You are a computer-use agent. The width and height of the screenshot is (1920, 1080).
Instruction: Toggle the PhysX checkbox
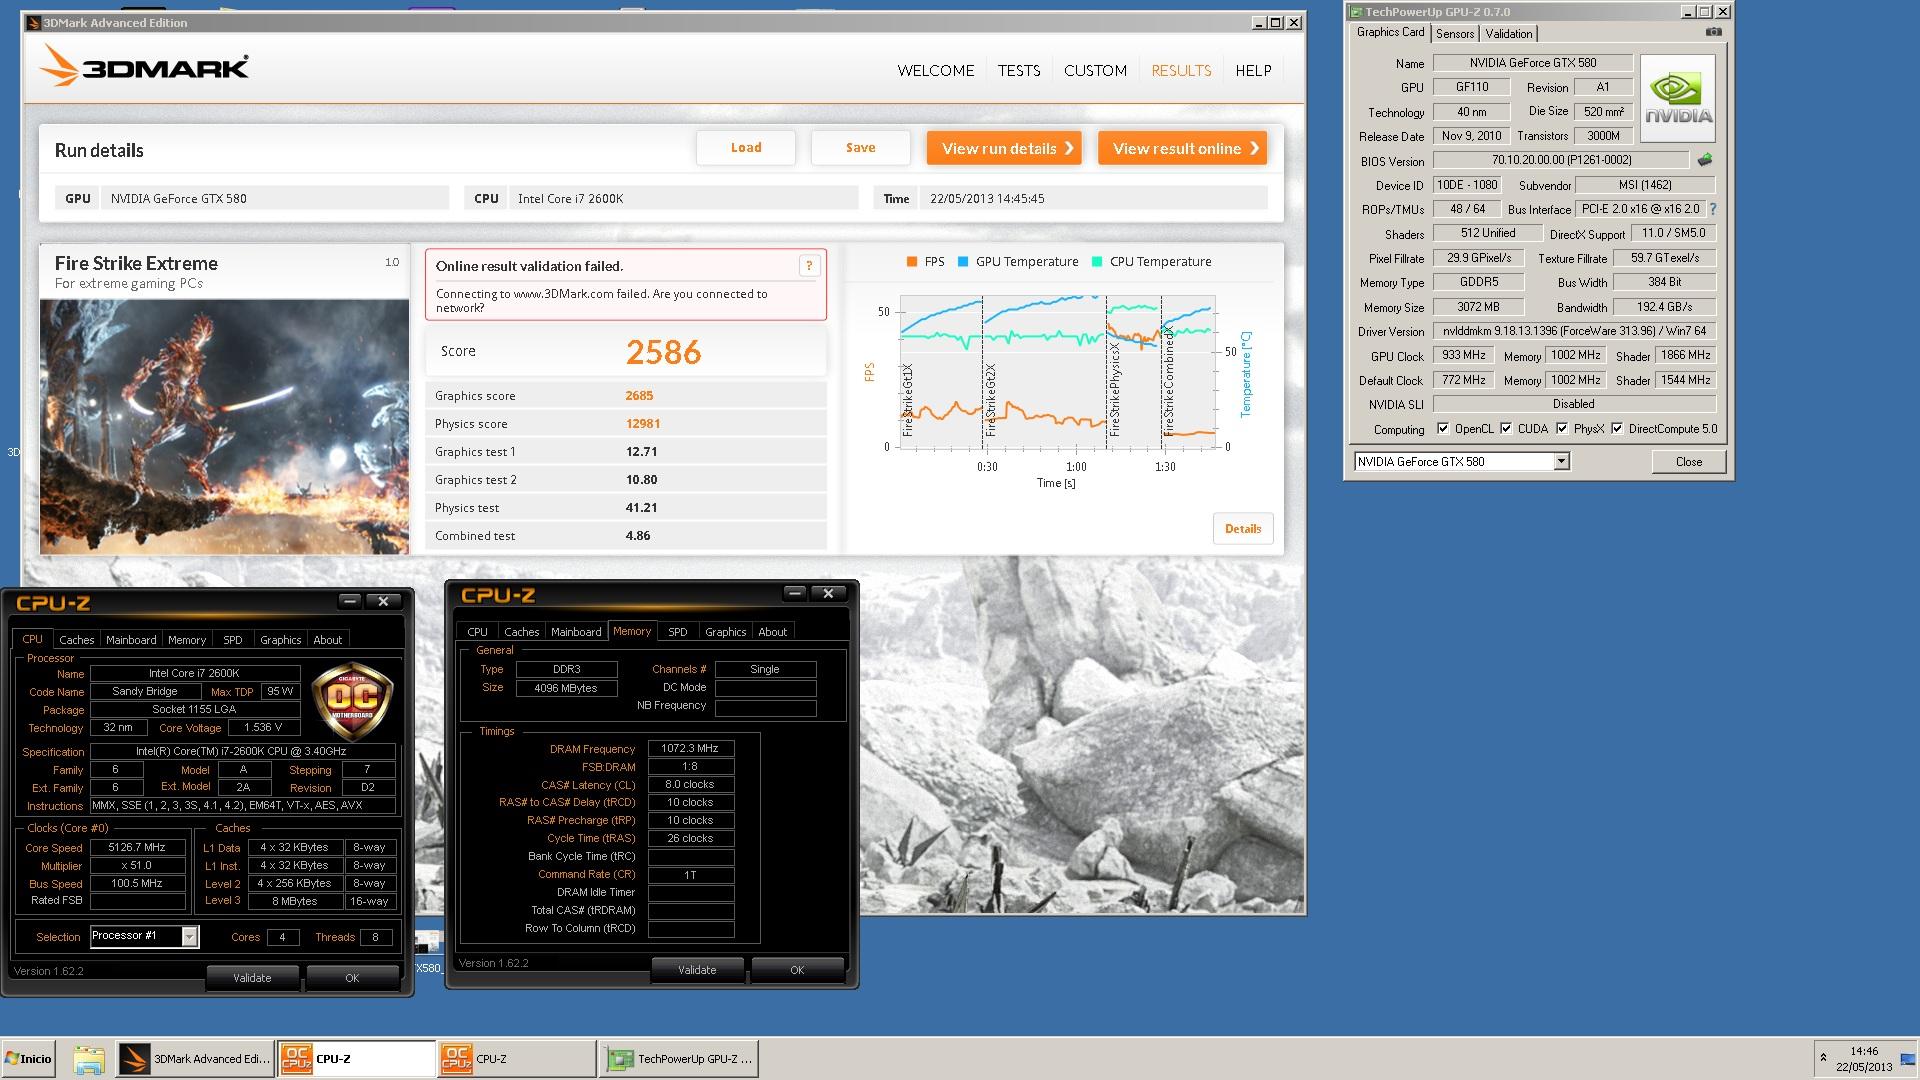1562,428
